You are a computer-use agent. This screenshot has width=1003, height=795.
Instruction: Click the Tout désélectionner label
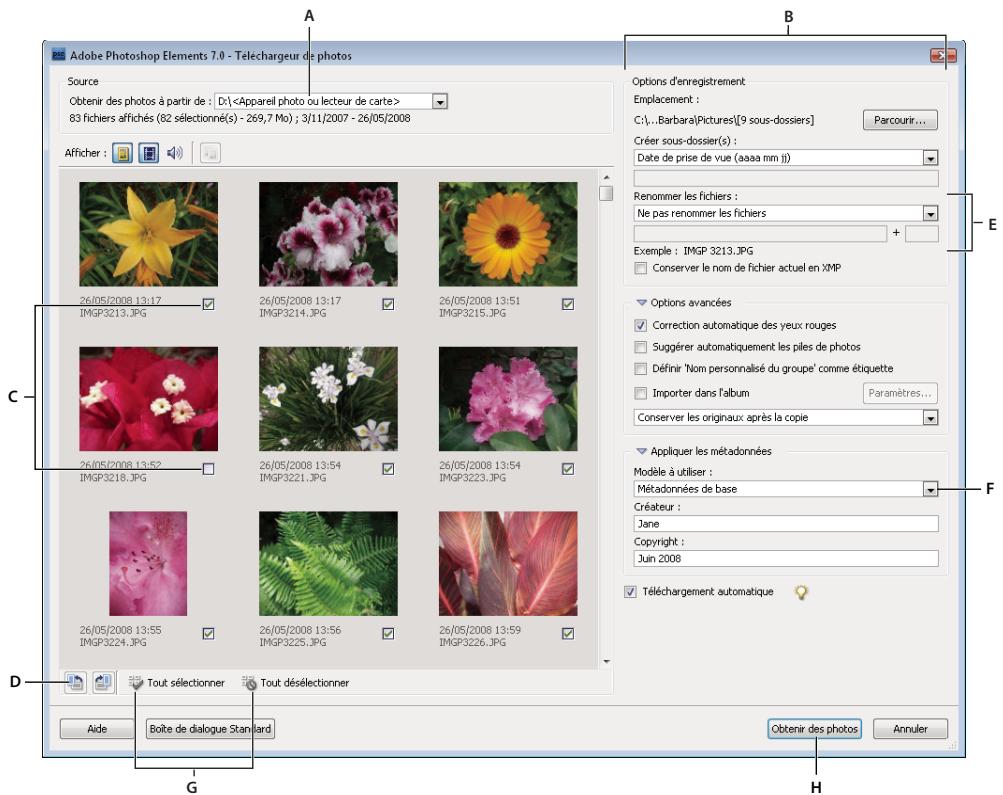click(x=304, y=683)
